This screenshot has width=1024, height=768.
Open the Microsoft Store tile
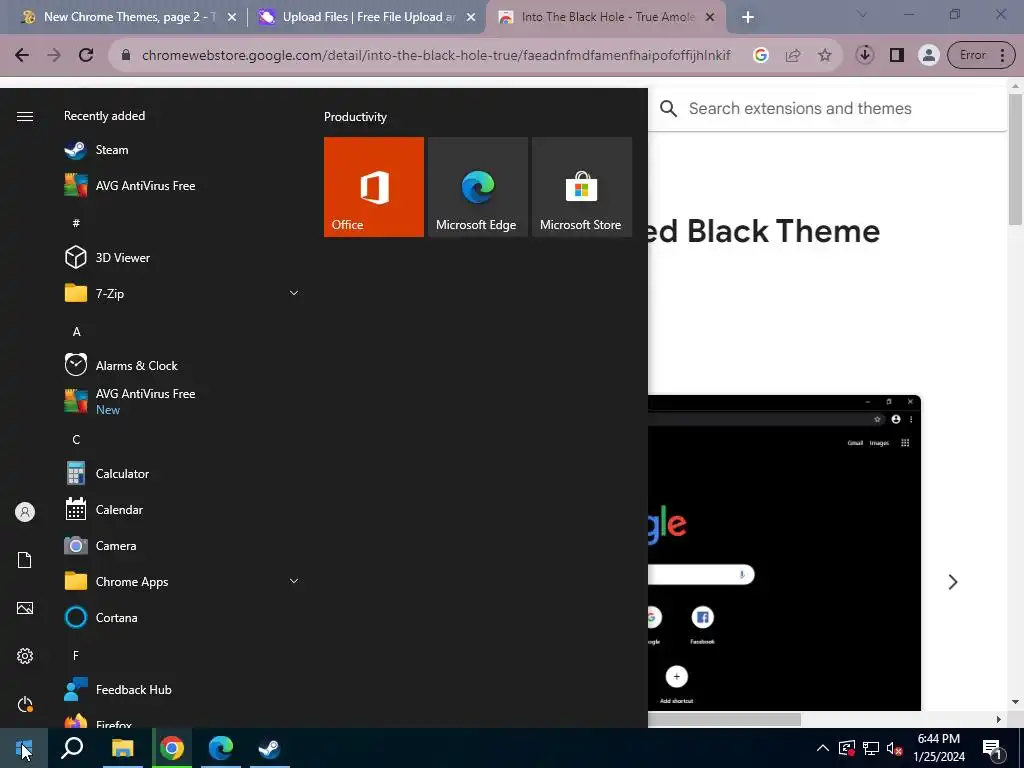click(x=582, y=187)
